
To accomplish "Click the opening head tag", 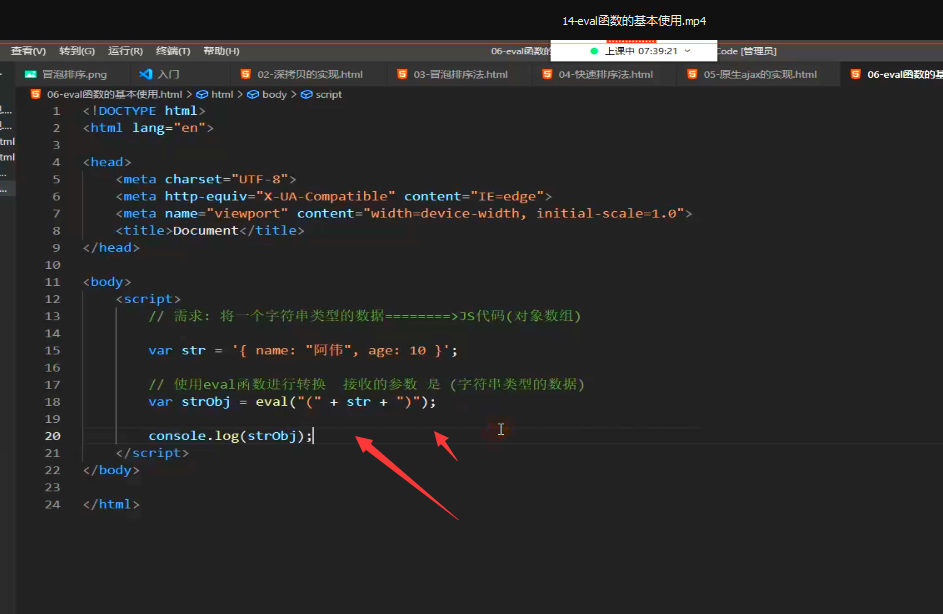I will [107, 162].
